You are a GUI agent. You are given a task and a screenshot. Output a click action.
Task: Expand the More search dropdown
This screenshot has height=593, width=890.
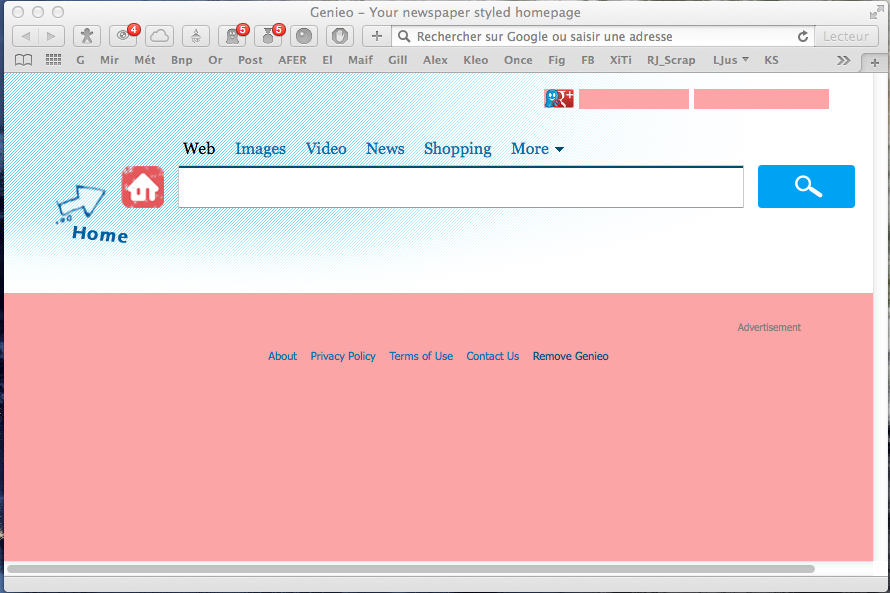click(537, 149)
